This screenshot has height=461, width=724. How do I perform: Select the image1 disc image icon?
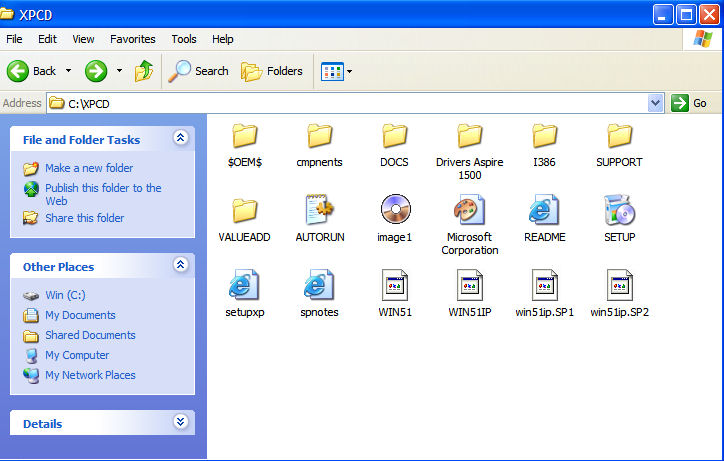395,209
